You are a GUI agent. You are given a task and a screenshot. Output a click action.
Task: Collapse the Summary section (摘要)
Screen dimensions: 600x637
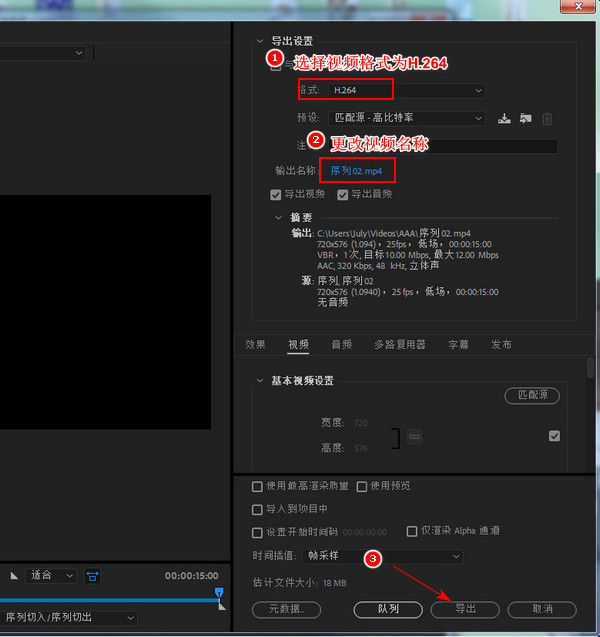[x=278, y=218]
